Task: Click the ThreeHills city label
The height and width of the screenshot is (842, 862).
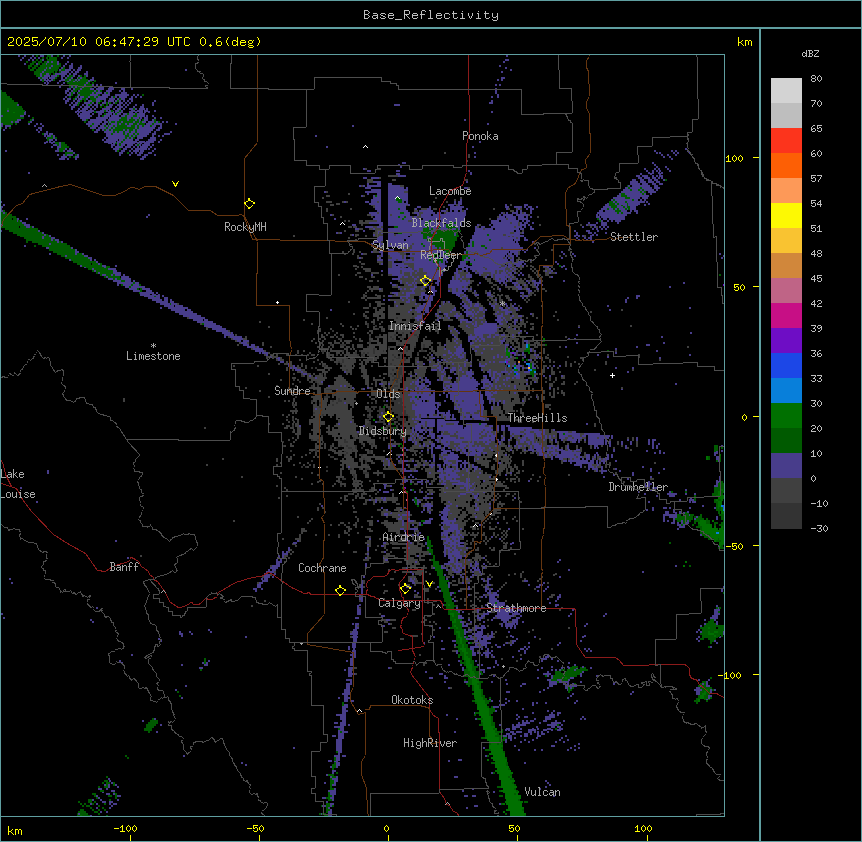Action: tap(537, 418)
